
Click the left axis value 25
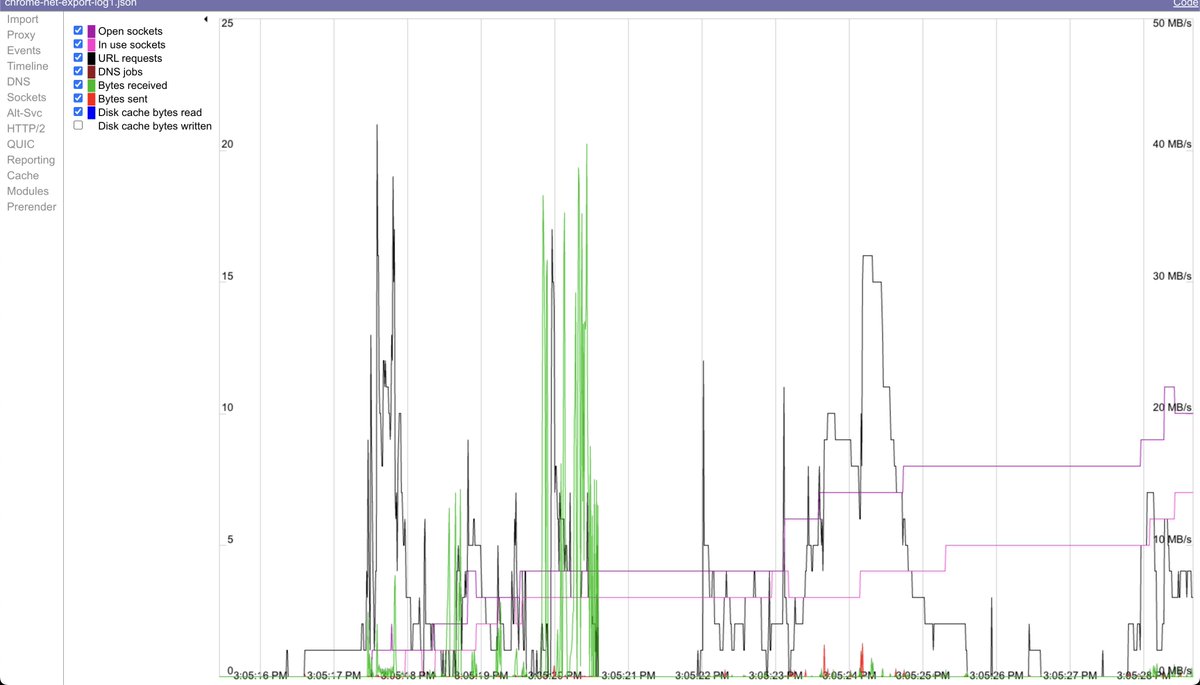click(227, 22)
